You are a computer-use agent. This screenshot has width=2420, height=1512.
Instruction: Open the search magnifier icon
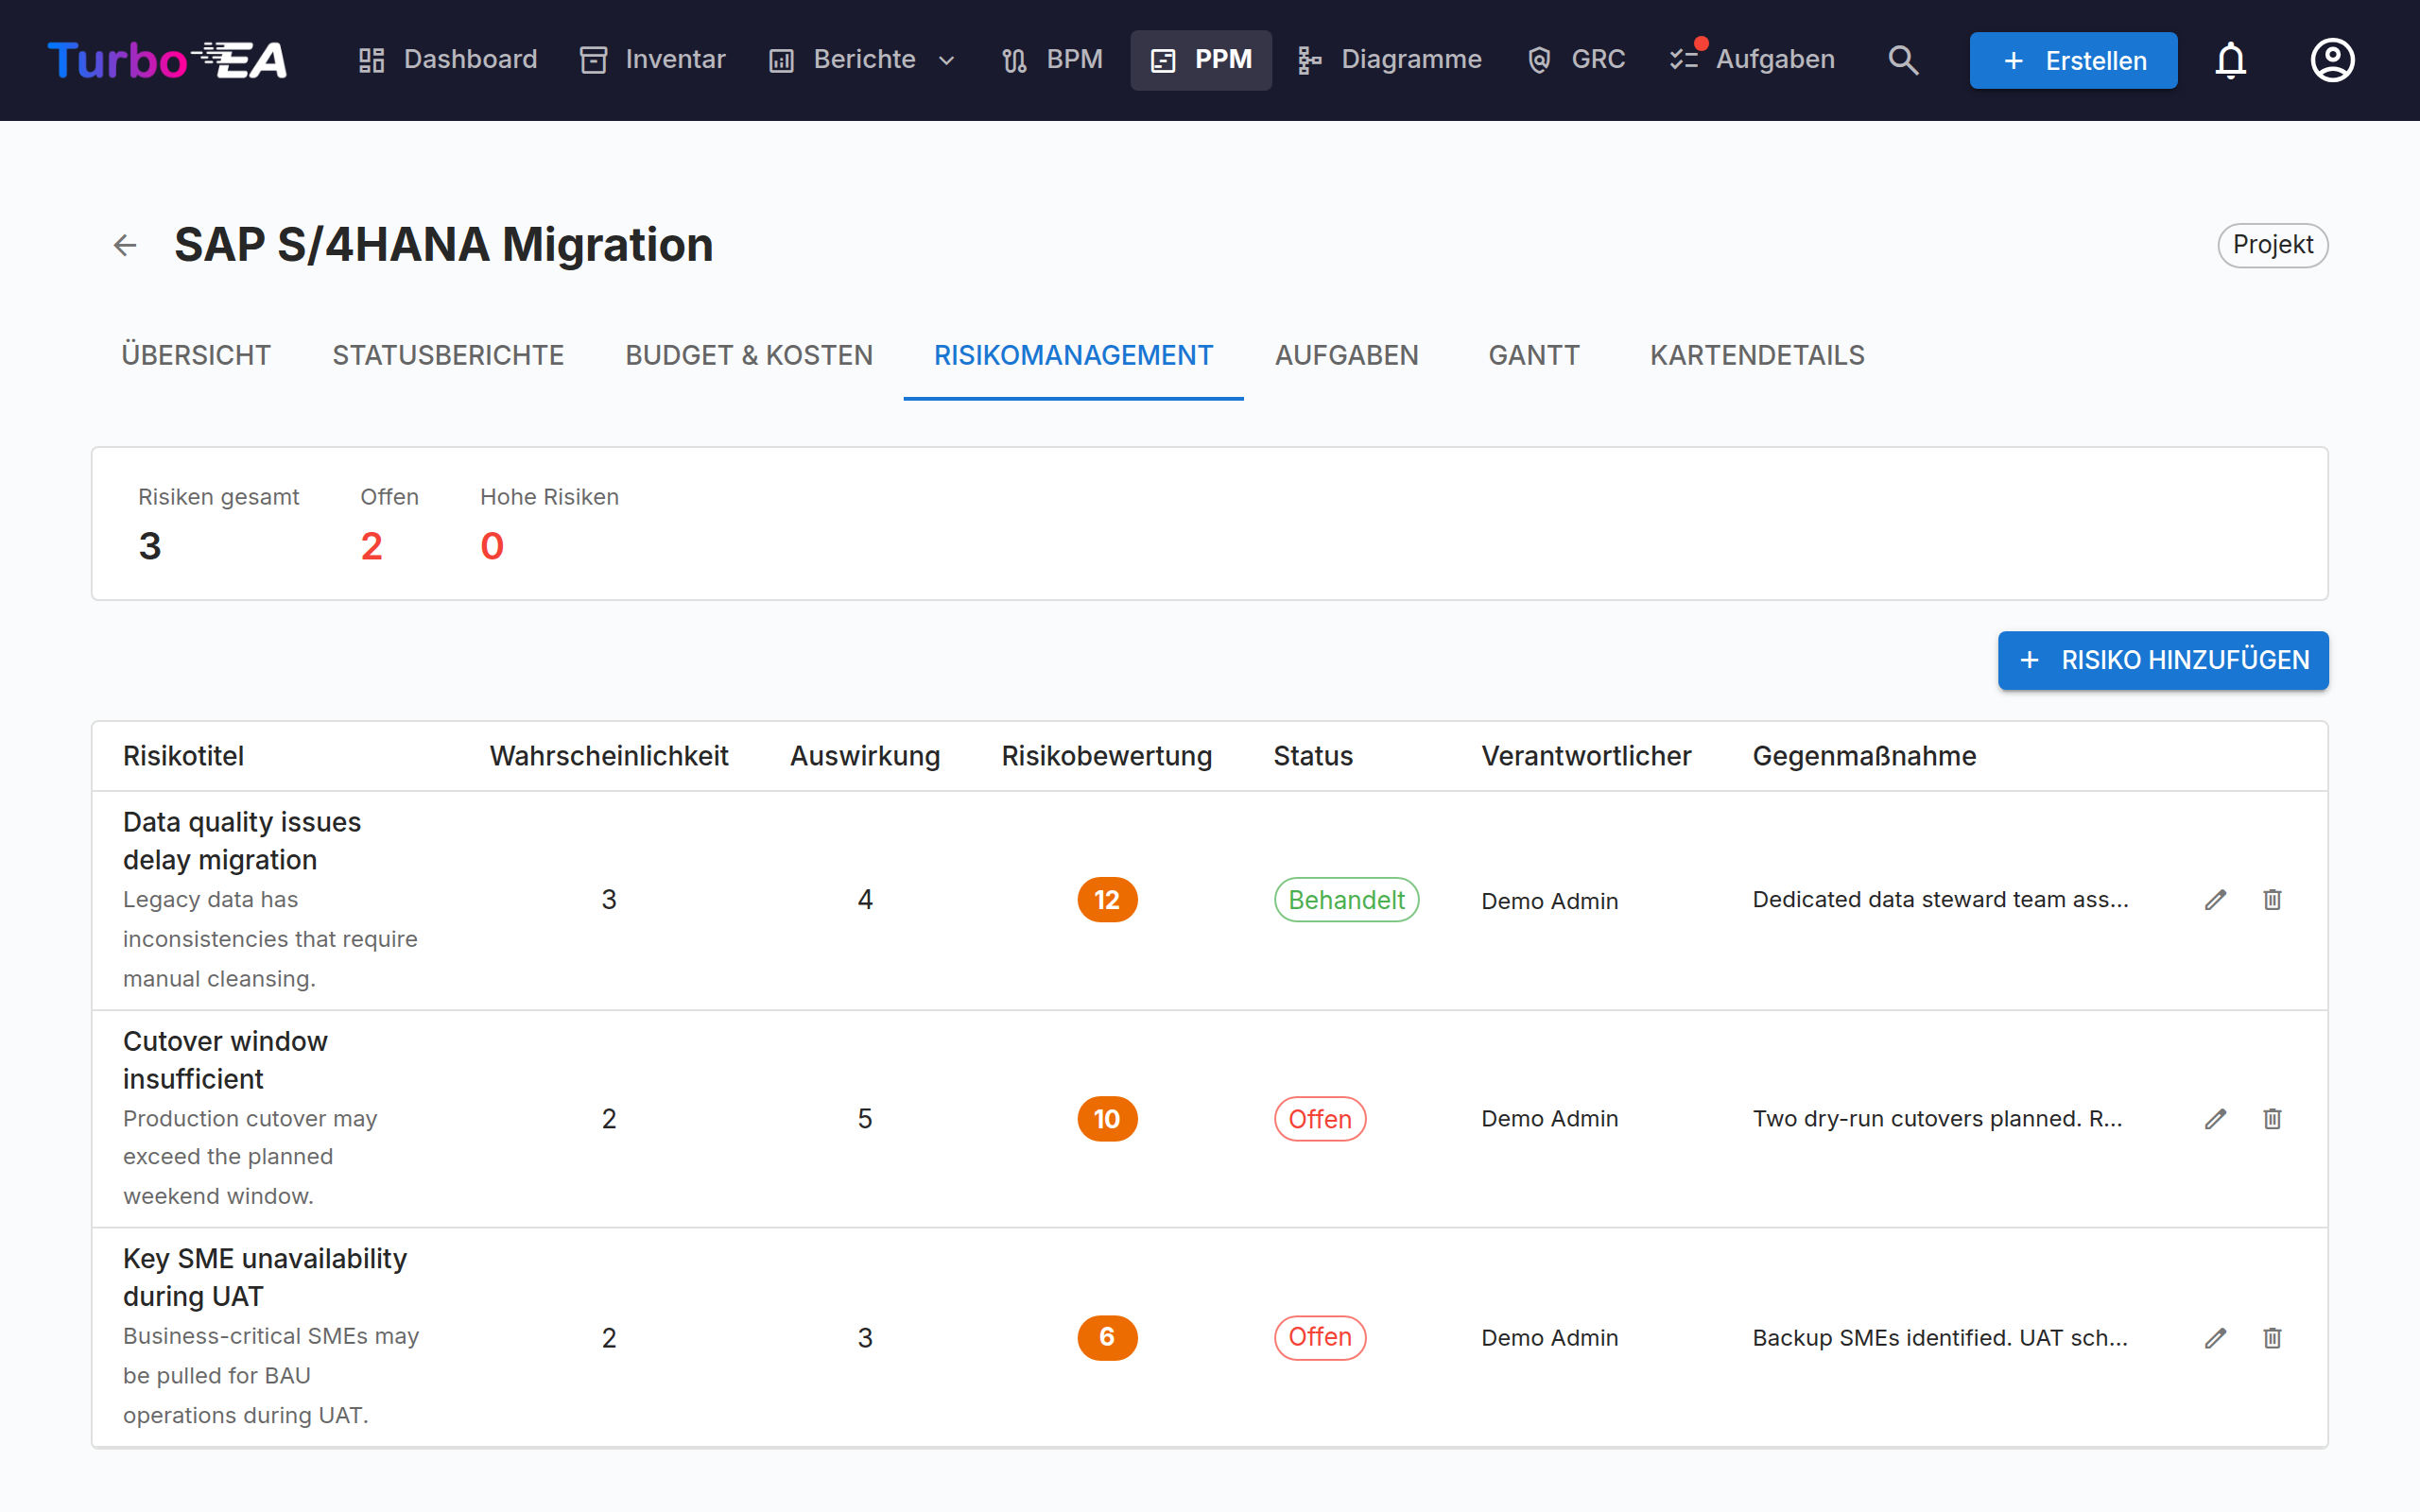1903,60
